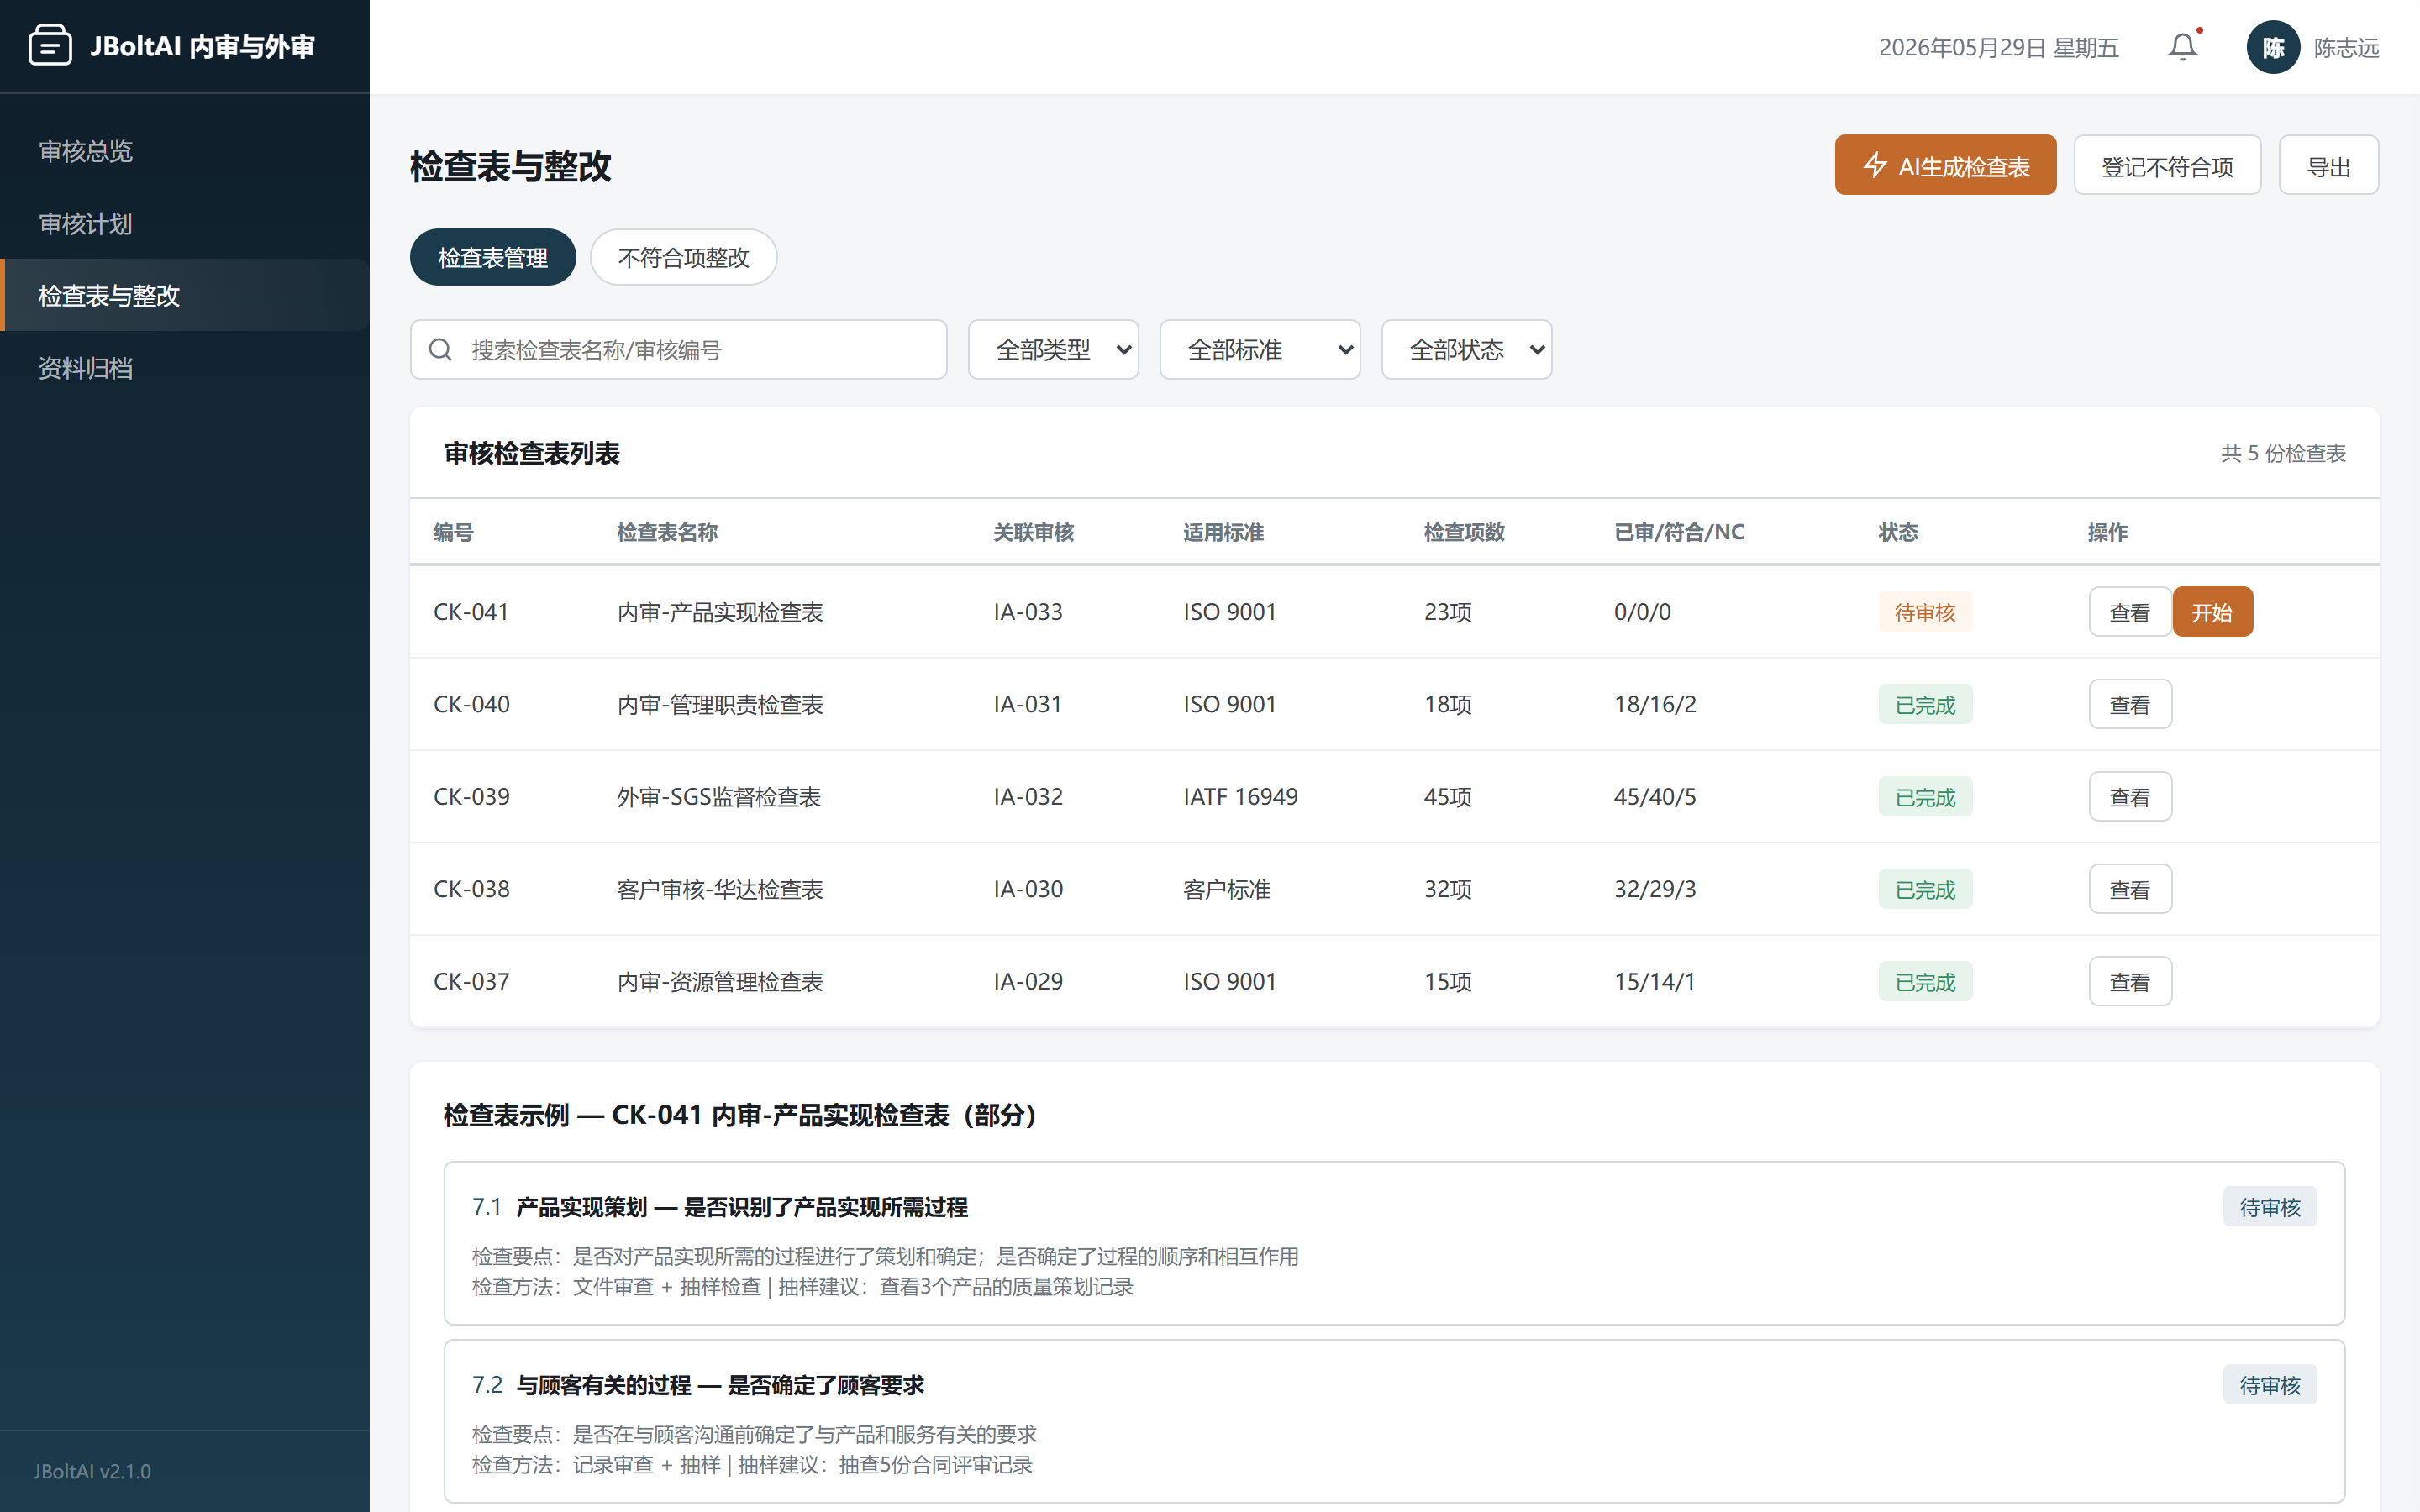Click the 待审核 tag on item 7.1
The image size is (2420, 1512).
tap(2270, 1207)
